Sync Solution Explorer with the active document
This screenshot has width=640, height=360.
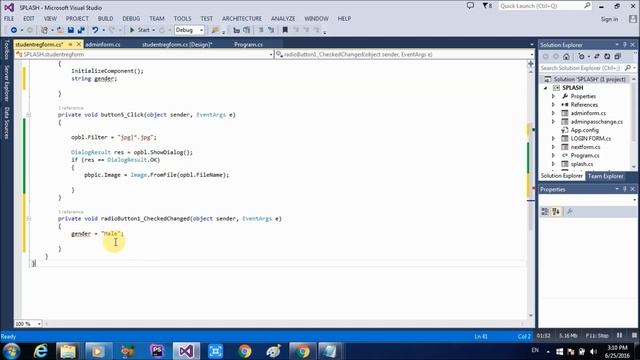coord(597,56)
